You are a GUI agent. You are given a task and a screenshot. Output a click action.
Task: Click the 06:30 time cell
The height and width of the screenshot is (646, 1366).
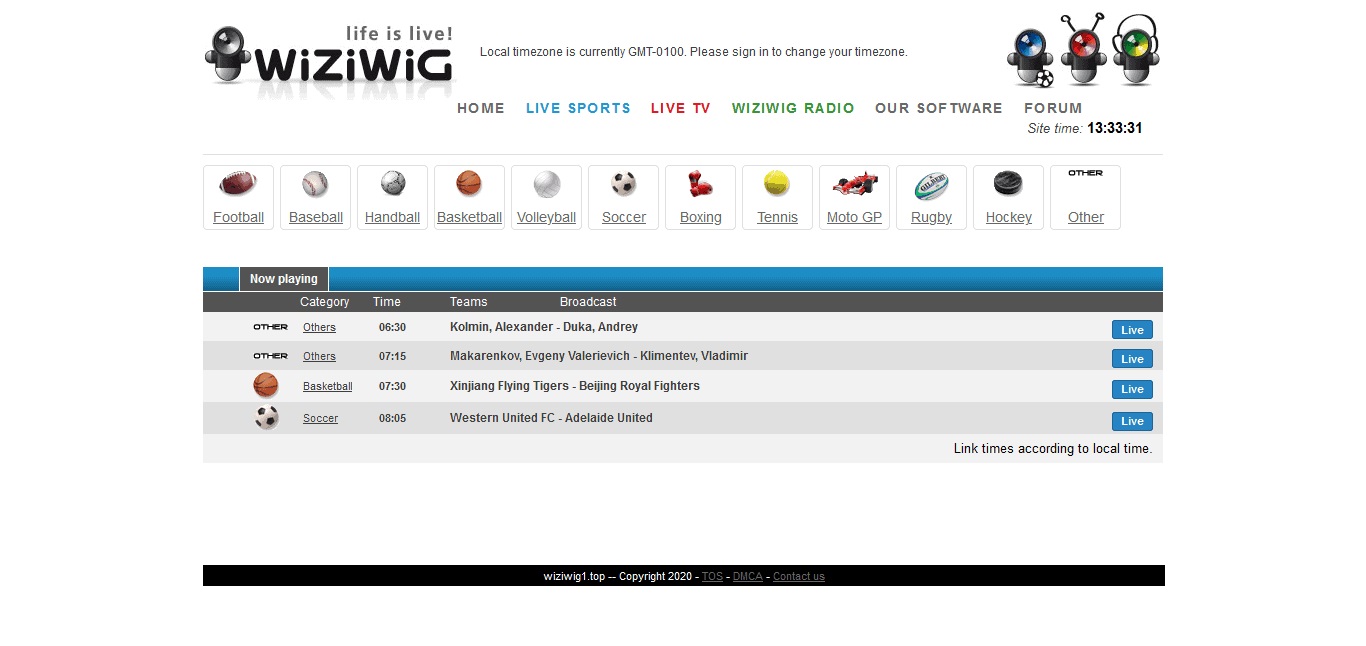point(392,327)
